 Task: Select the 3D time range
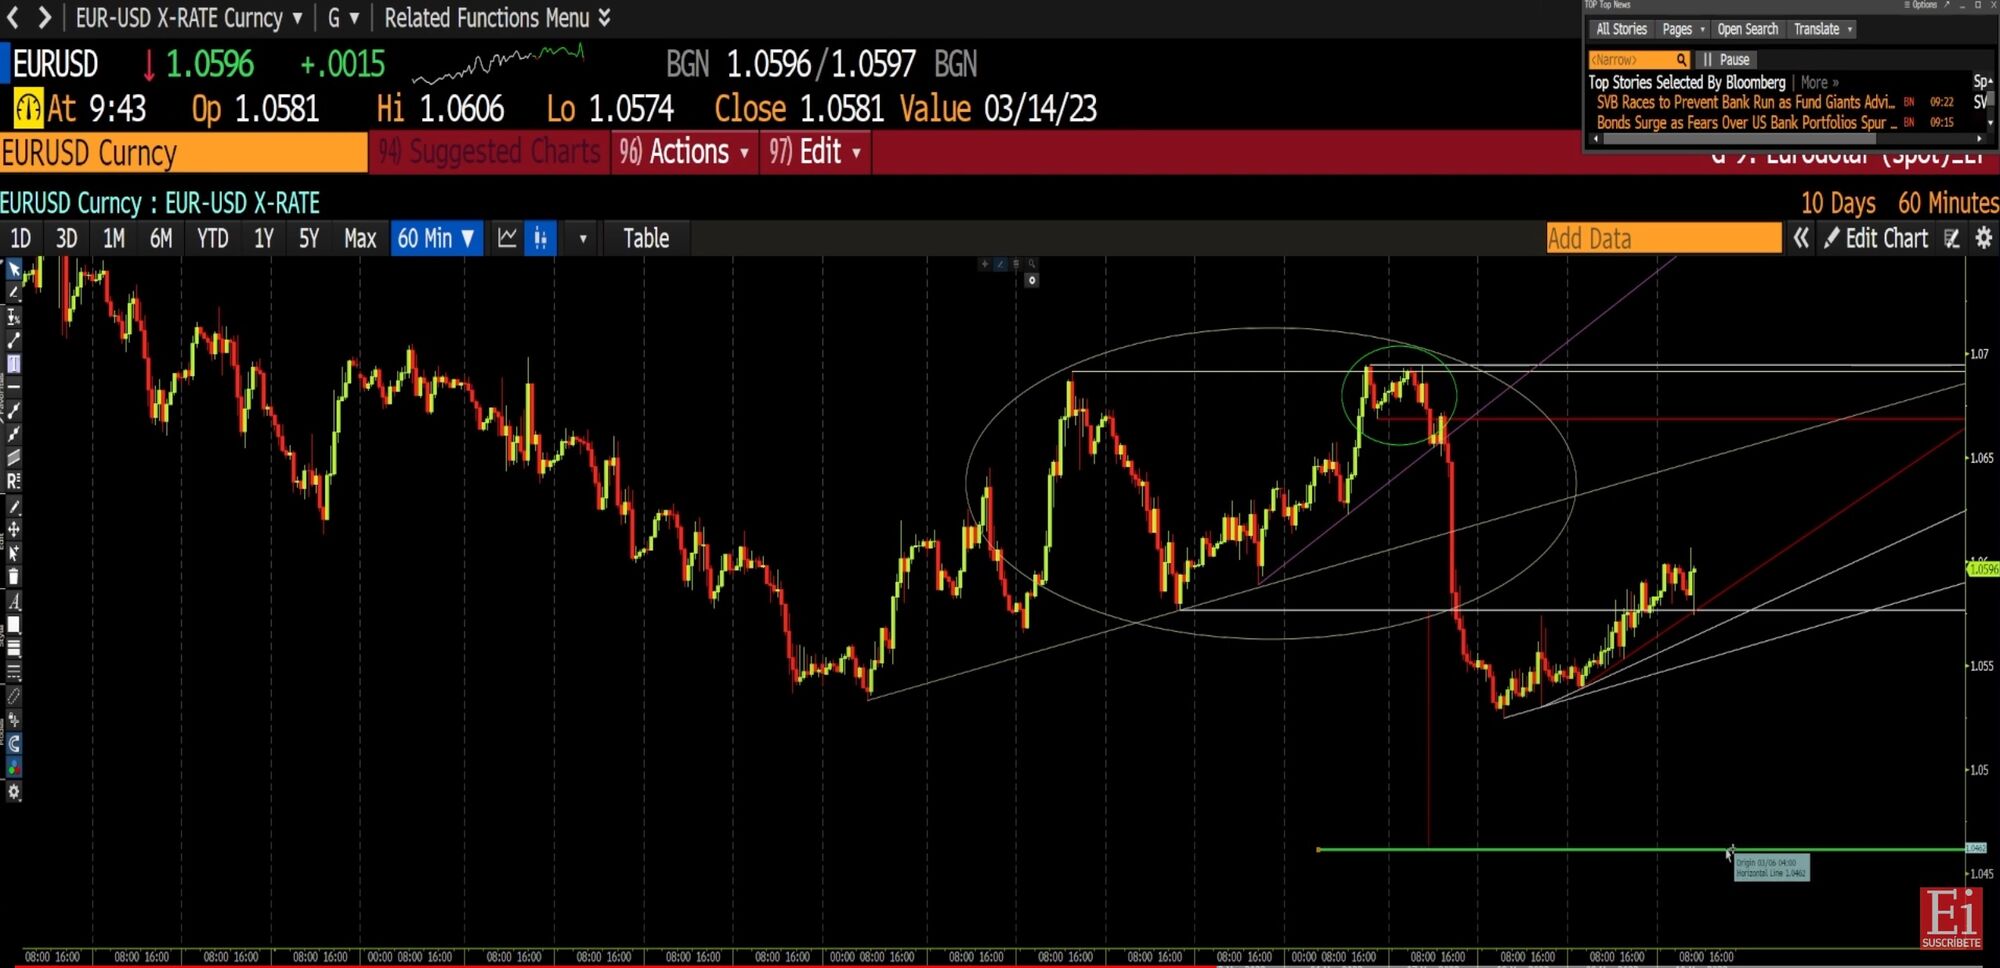(67, 238)
